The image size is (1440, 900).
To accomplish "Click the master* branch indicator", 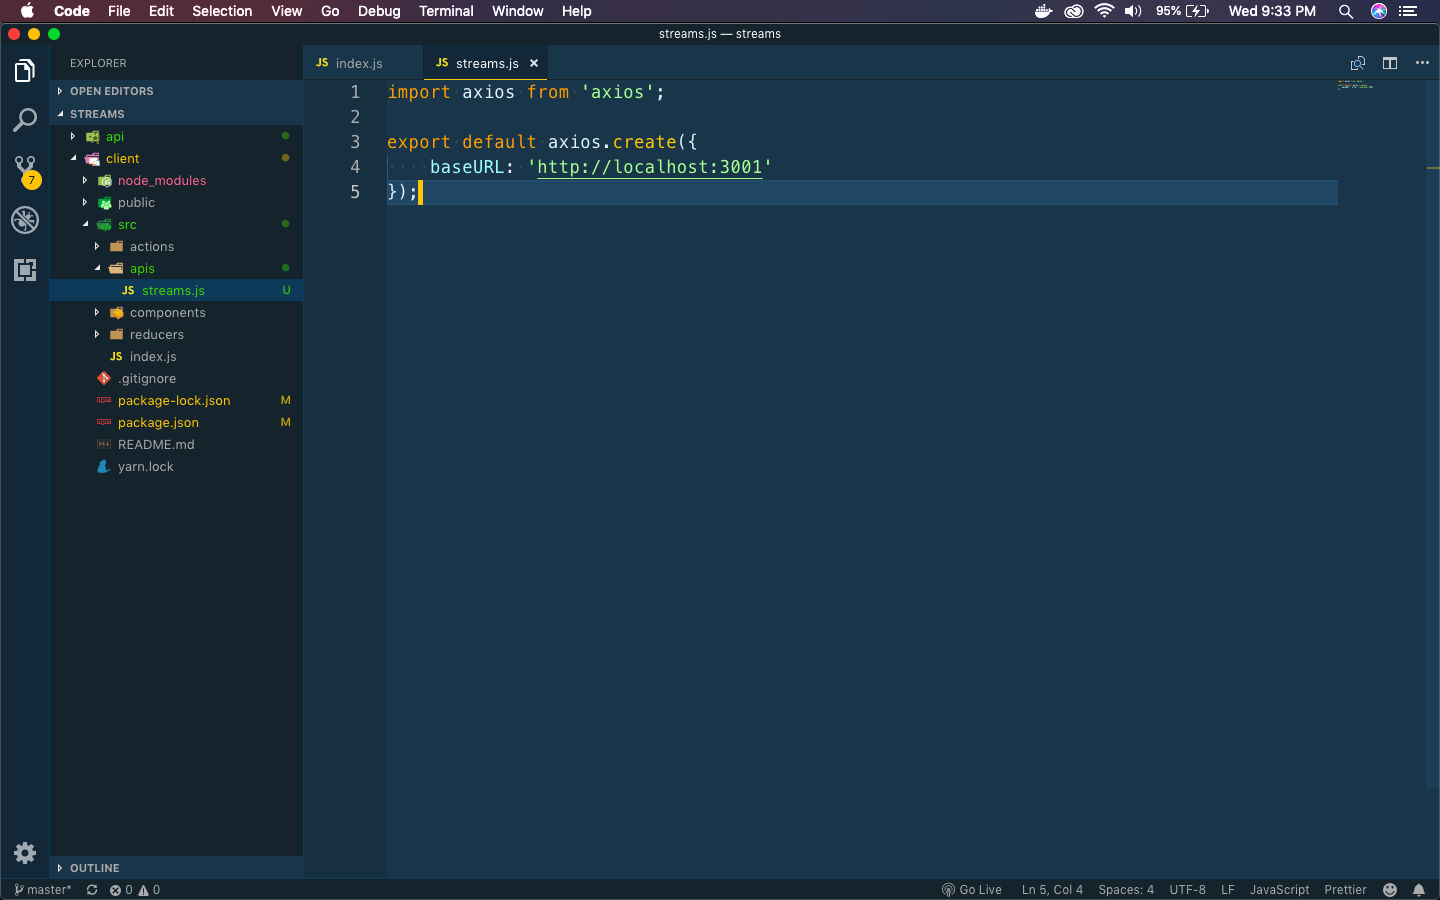I will (43, 890).
